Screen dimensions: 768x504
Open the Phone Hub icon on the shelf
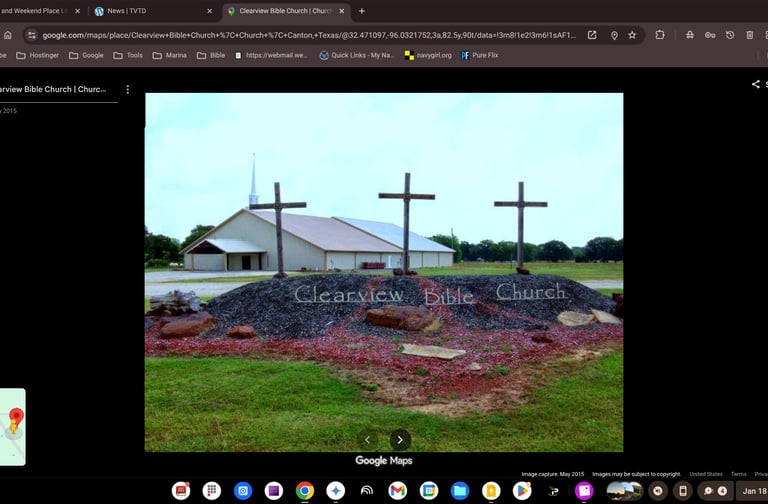coord(683,490)
